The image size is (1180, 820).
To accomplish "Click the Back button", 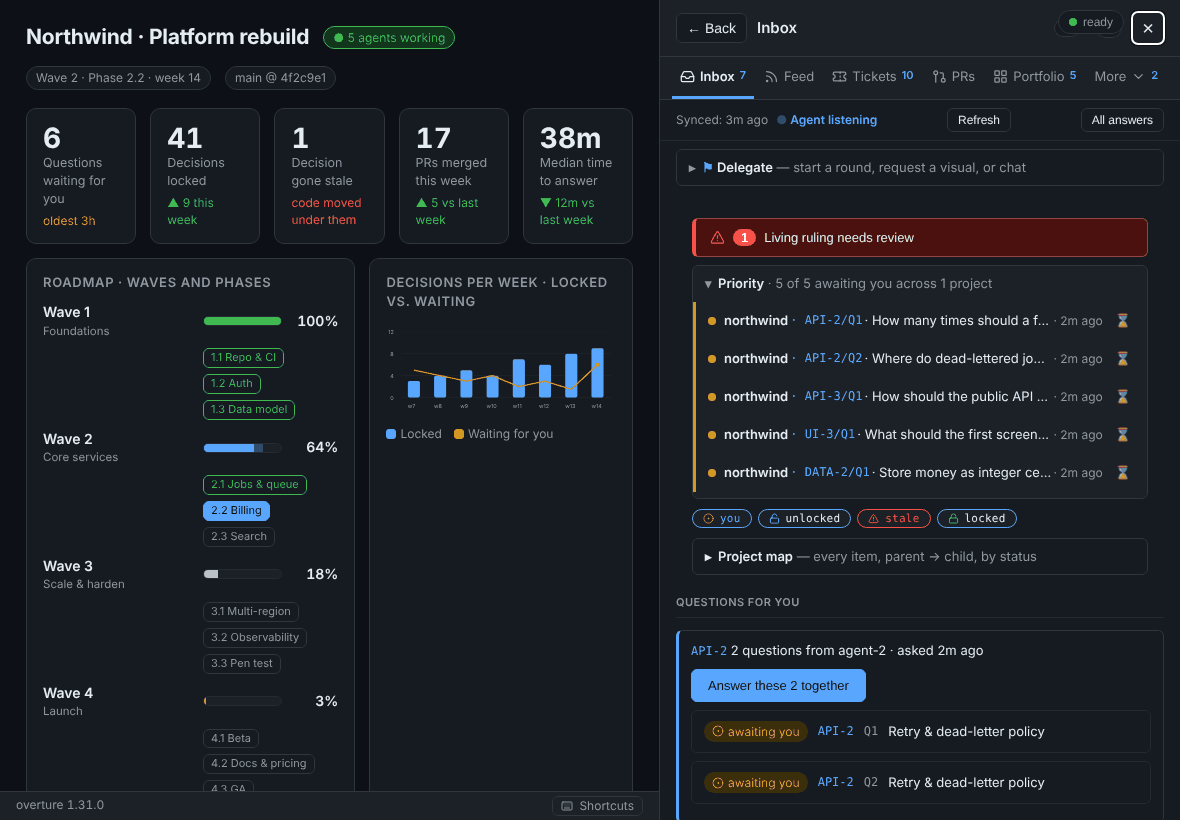I will [711, 29].
